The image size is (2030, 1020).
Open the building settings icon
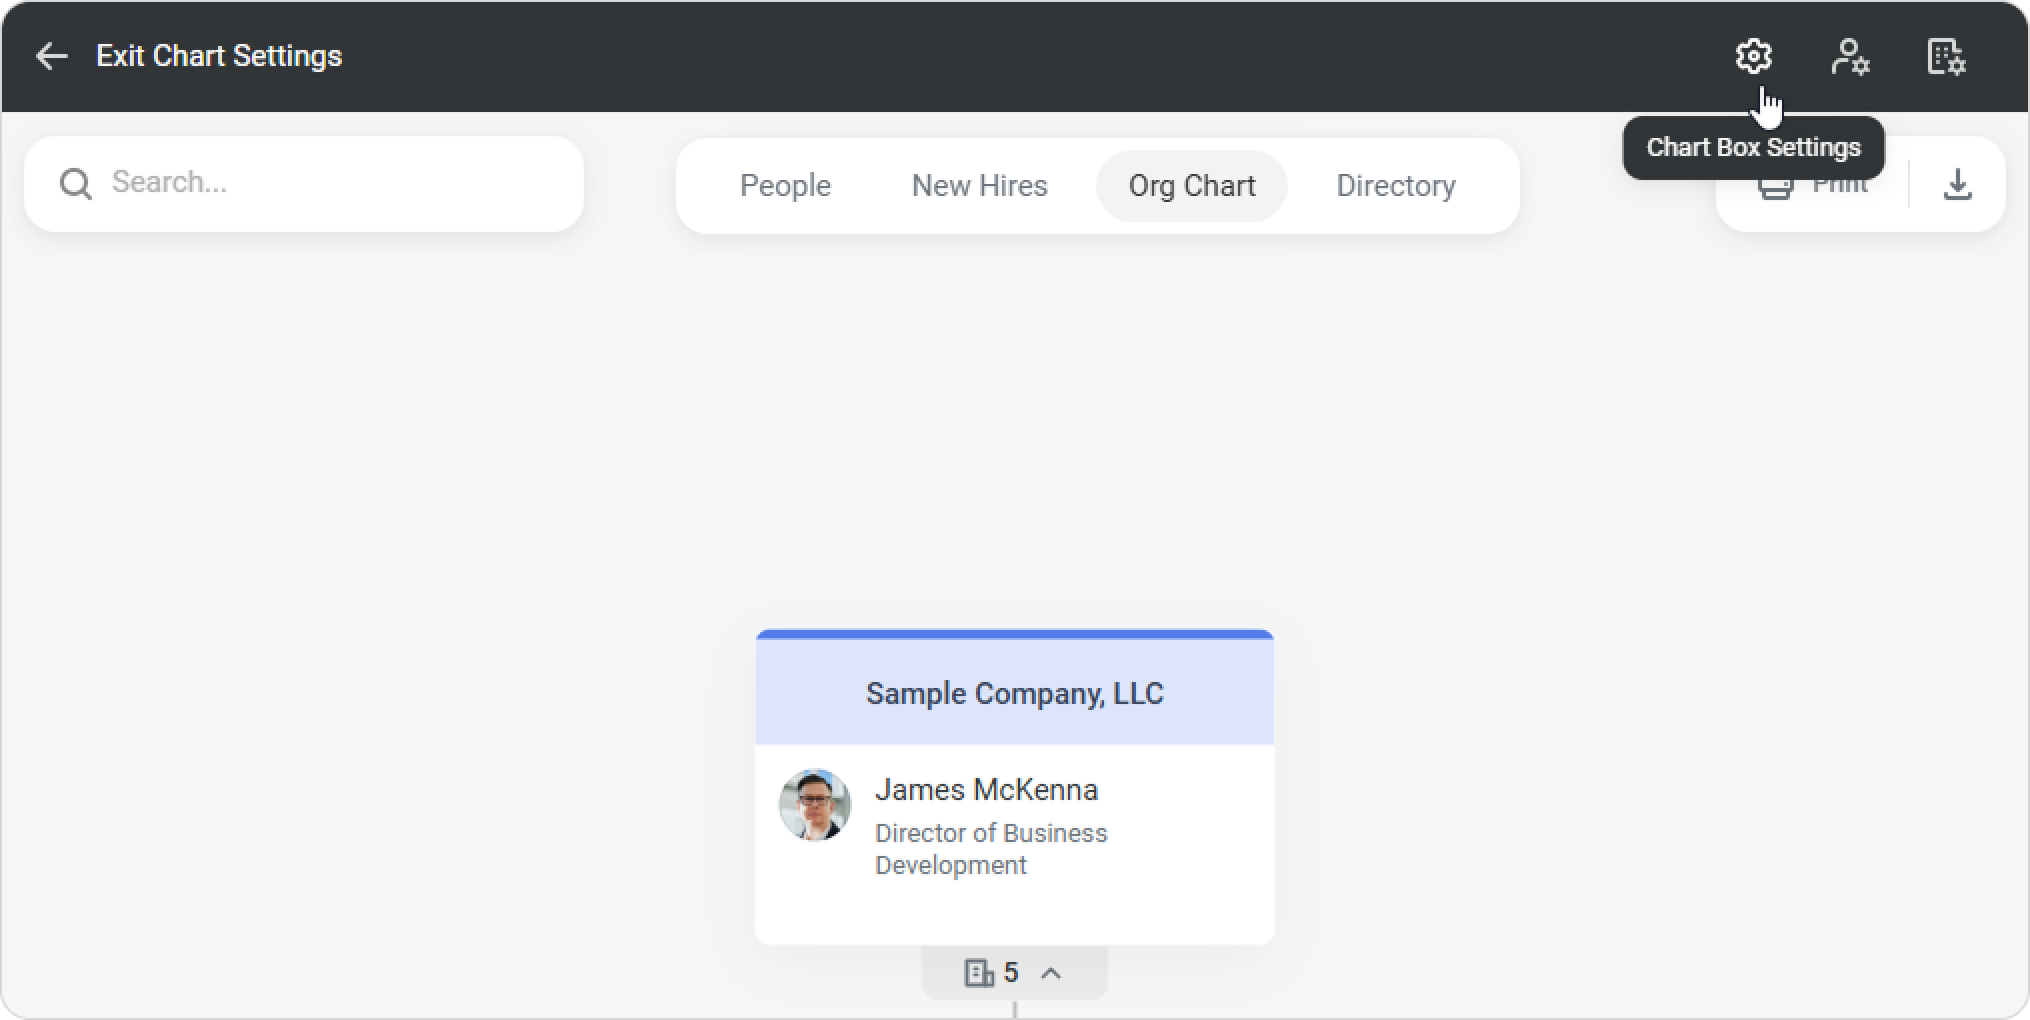1945,56
